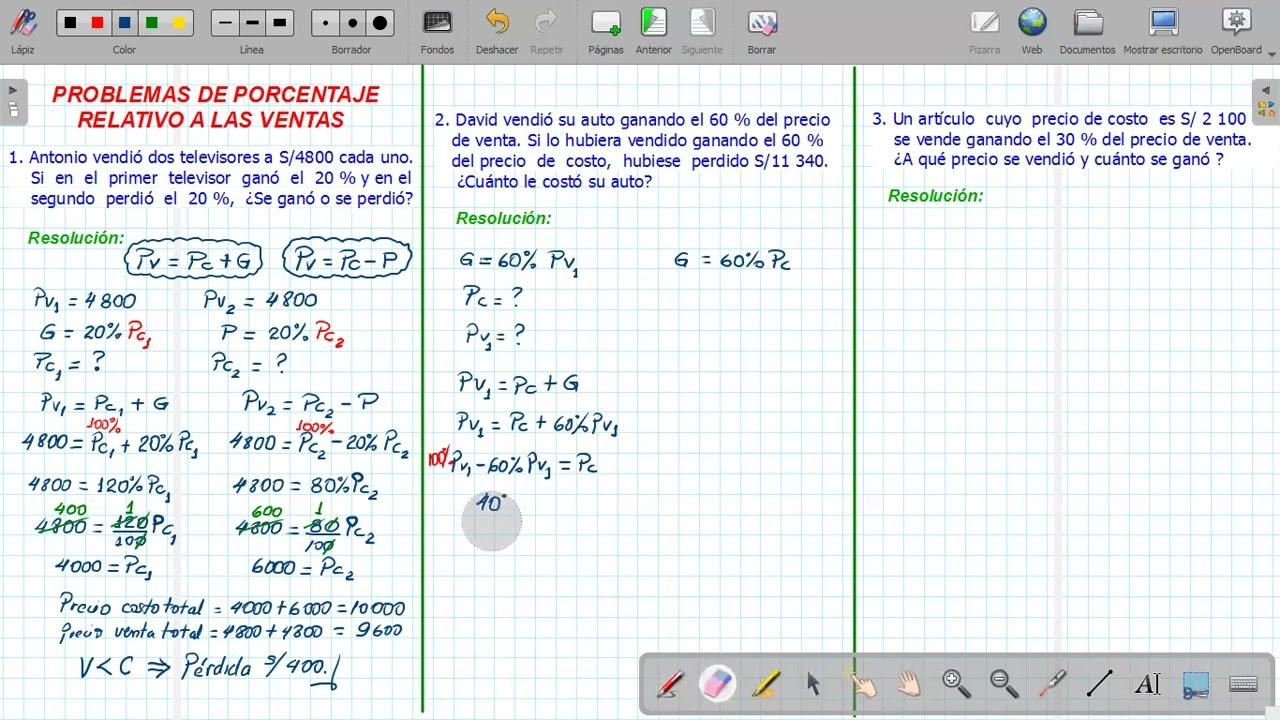
Task: Set the thick line width
Action: point(279,23)
